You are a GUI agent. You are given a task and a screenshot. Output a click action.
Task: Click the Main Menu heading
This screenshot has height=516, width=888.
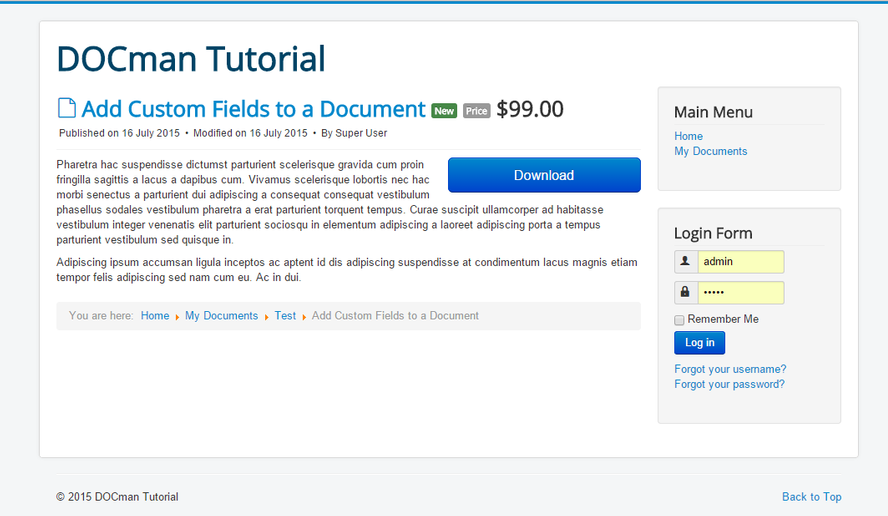point(713,112)
